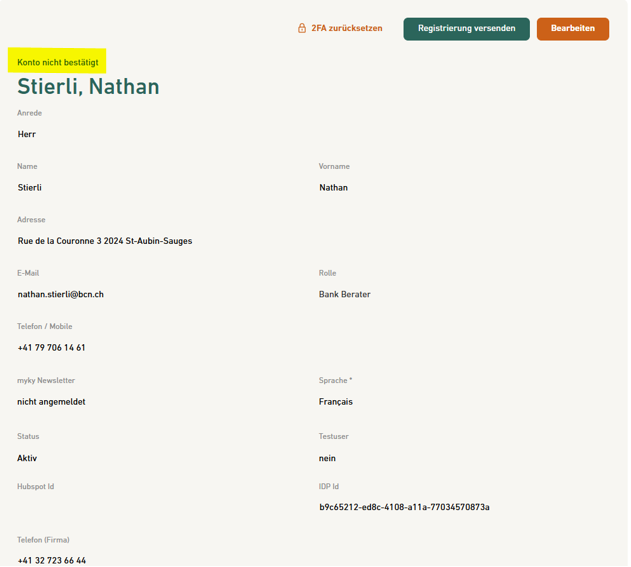Click the orange Bearbeiten button
Image resolution: width=631 pixels, height=567 pixels.
pyautogui.click(x=572, y=29)
